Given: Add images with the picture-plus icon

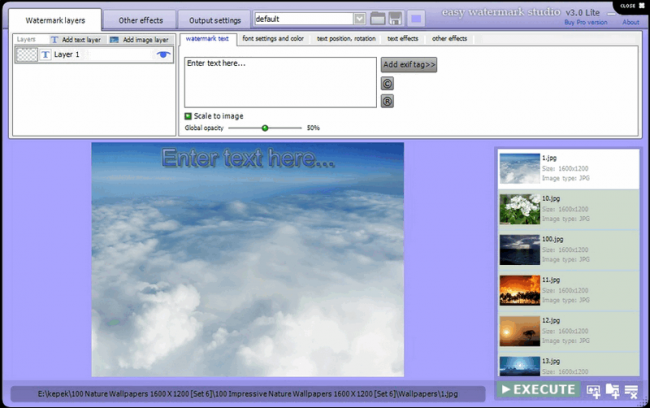Looking at the screenshot, I should coord(594,390).
